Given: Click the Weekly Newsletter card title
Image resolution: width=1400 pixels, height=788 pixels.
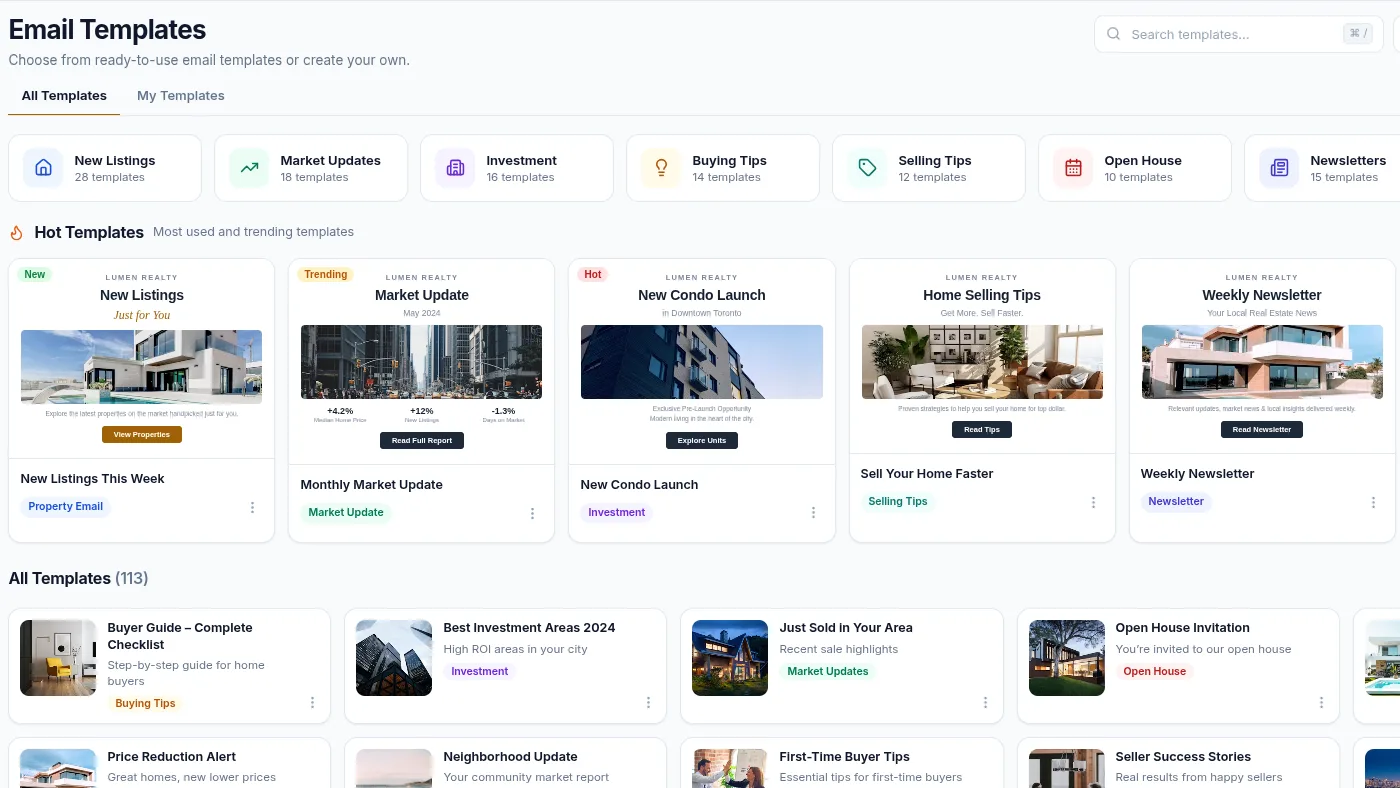Looking at the screenshot, I should (x=1197, y=474).
